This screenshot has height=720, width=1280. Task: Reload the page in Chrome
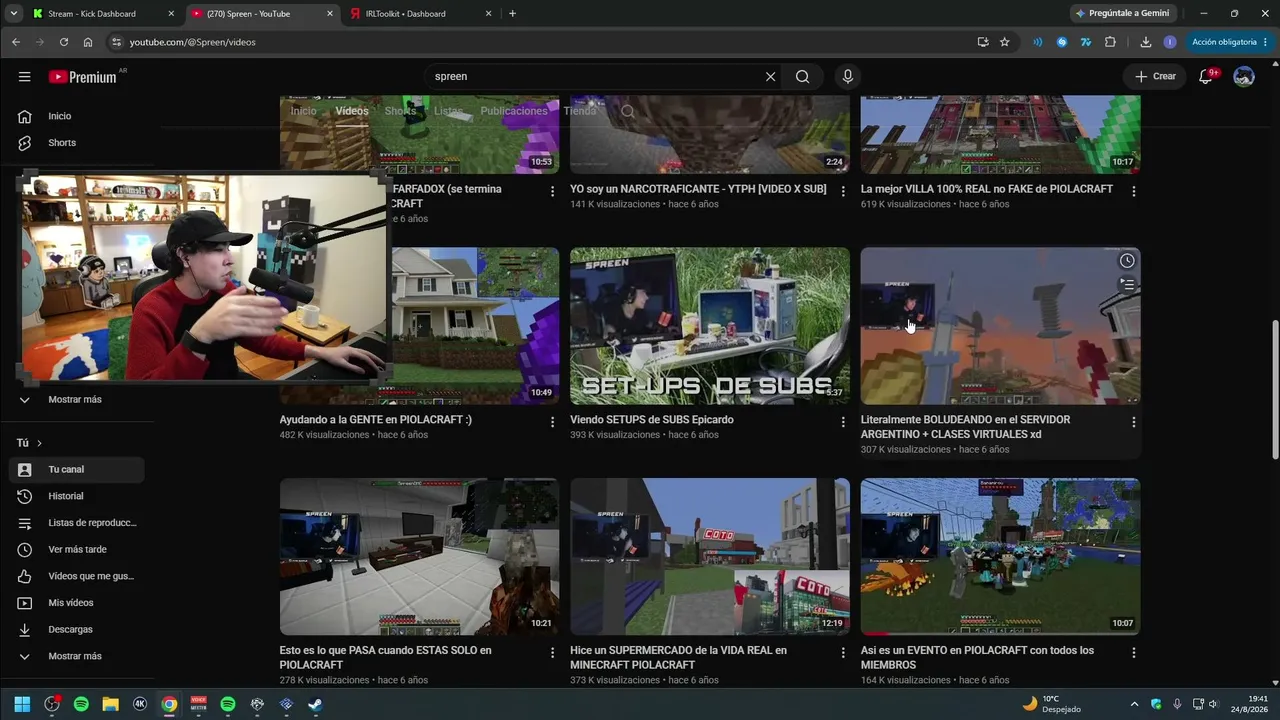[64, 42]
